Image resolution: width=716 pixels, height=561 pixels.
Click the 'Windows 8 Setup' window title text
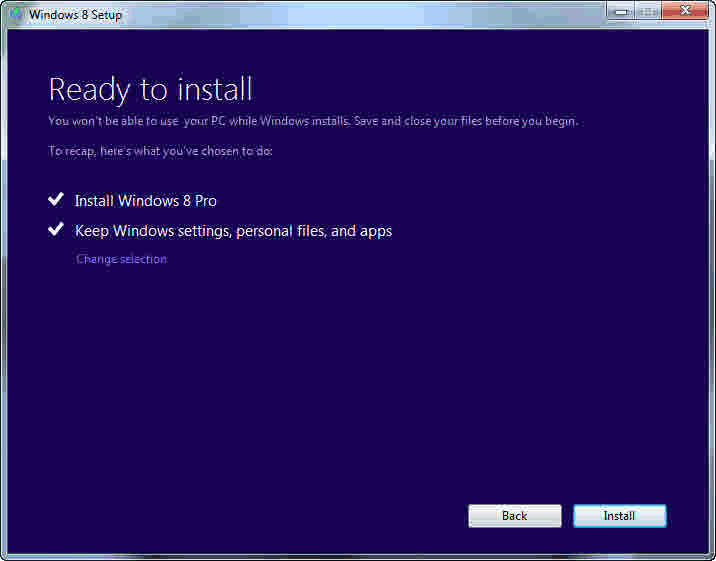(x=75, y=15)
